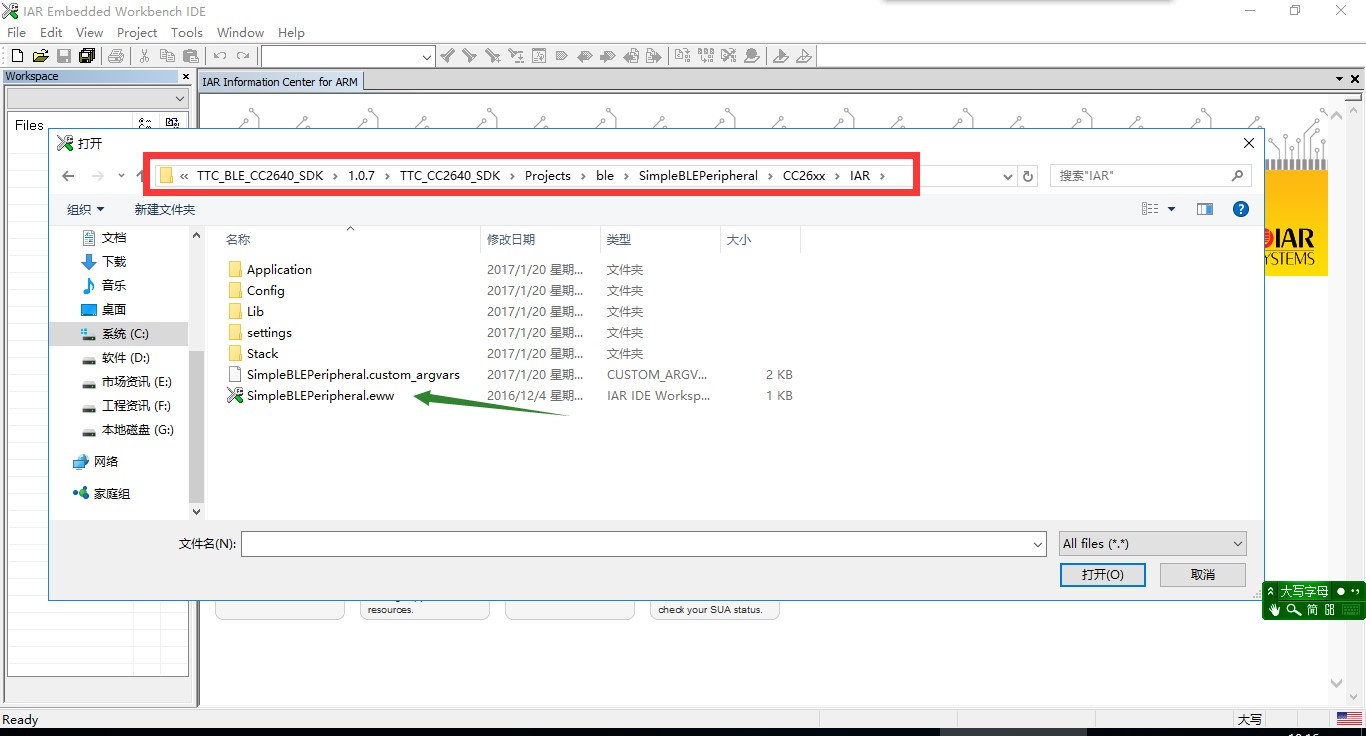The image size is (1366, 736).
Task: Expand the 文件名 filename dropdown arrow
Action: point(1038,544)
